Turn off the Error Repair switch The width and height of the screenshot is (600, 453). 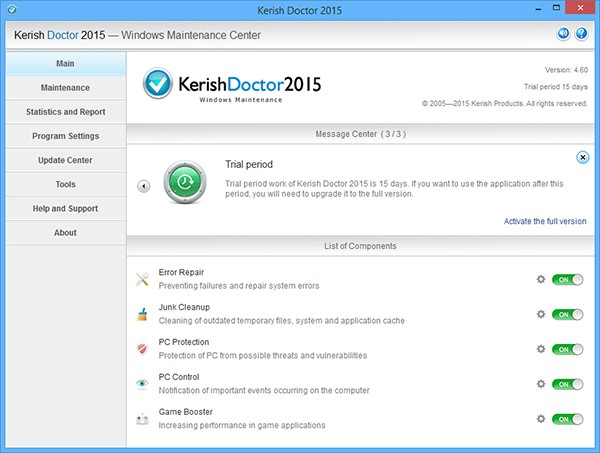coord(567,280)
